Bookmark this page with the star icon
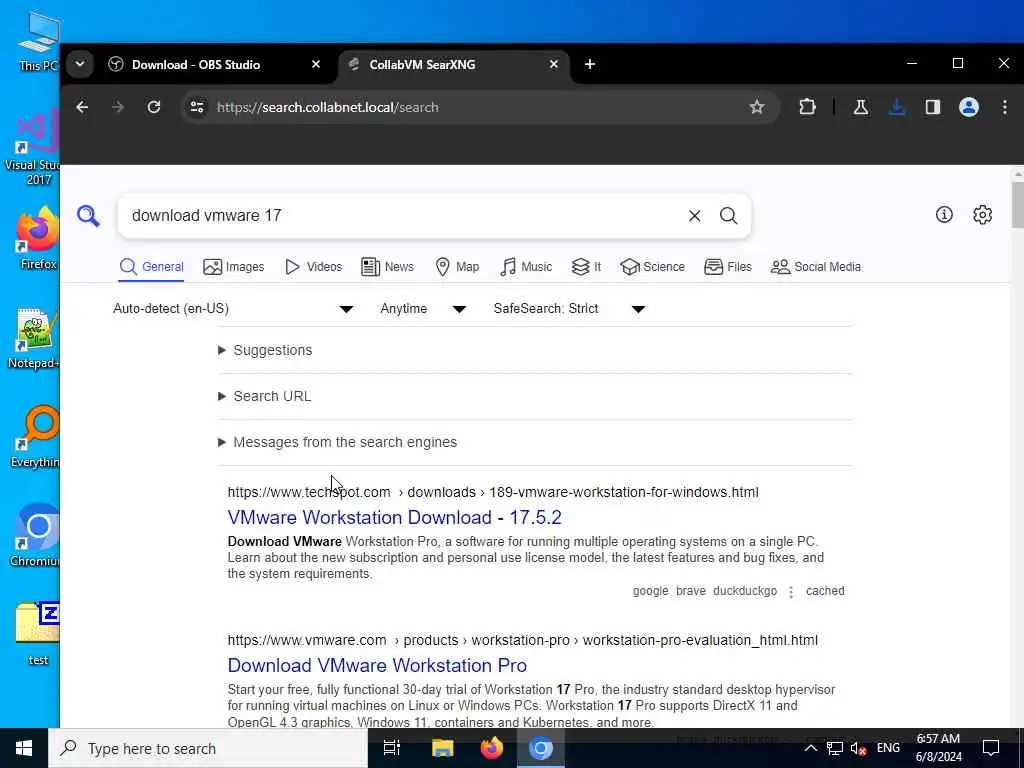Screen dimensions: 1024x768 [x=757, y=107]
